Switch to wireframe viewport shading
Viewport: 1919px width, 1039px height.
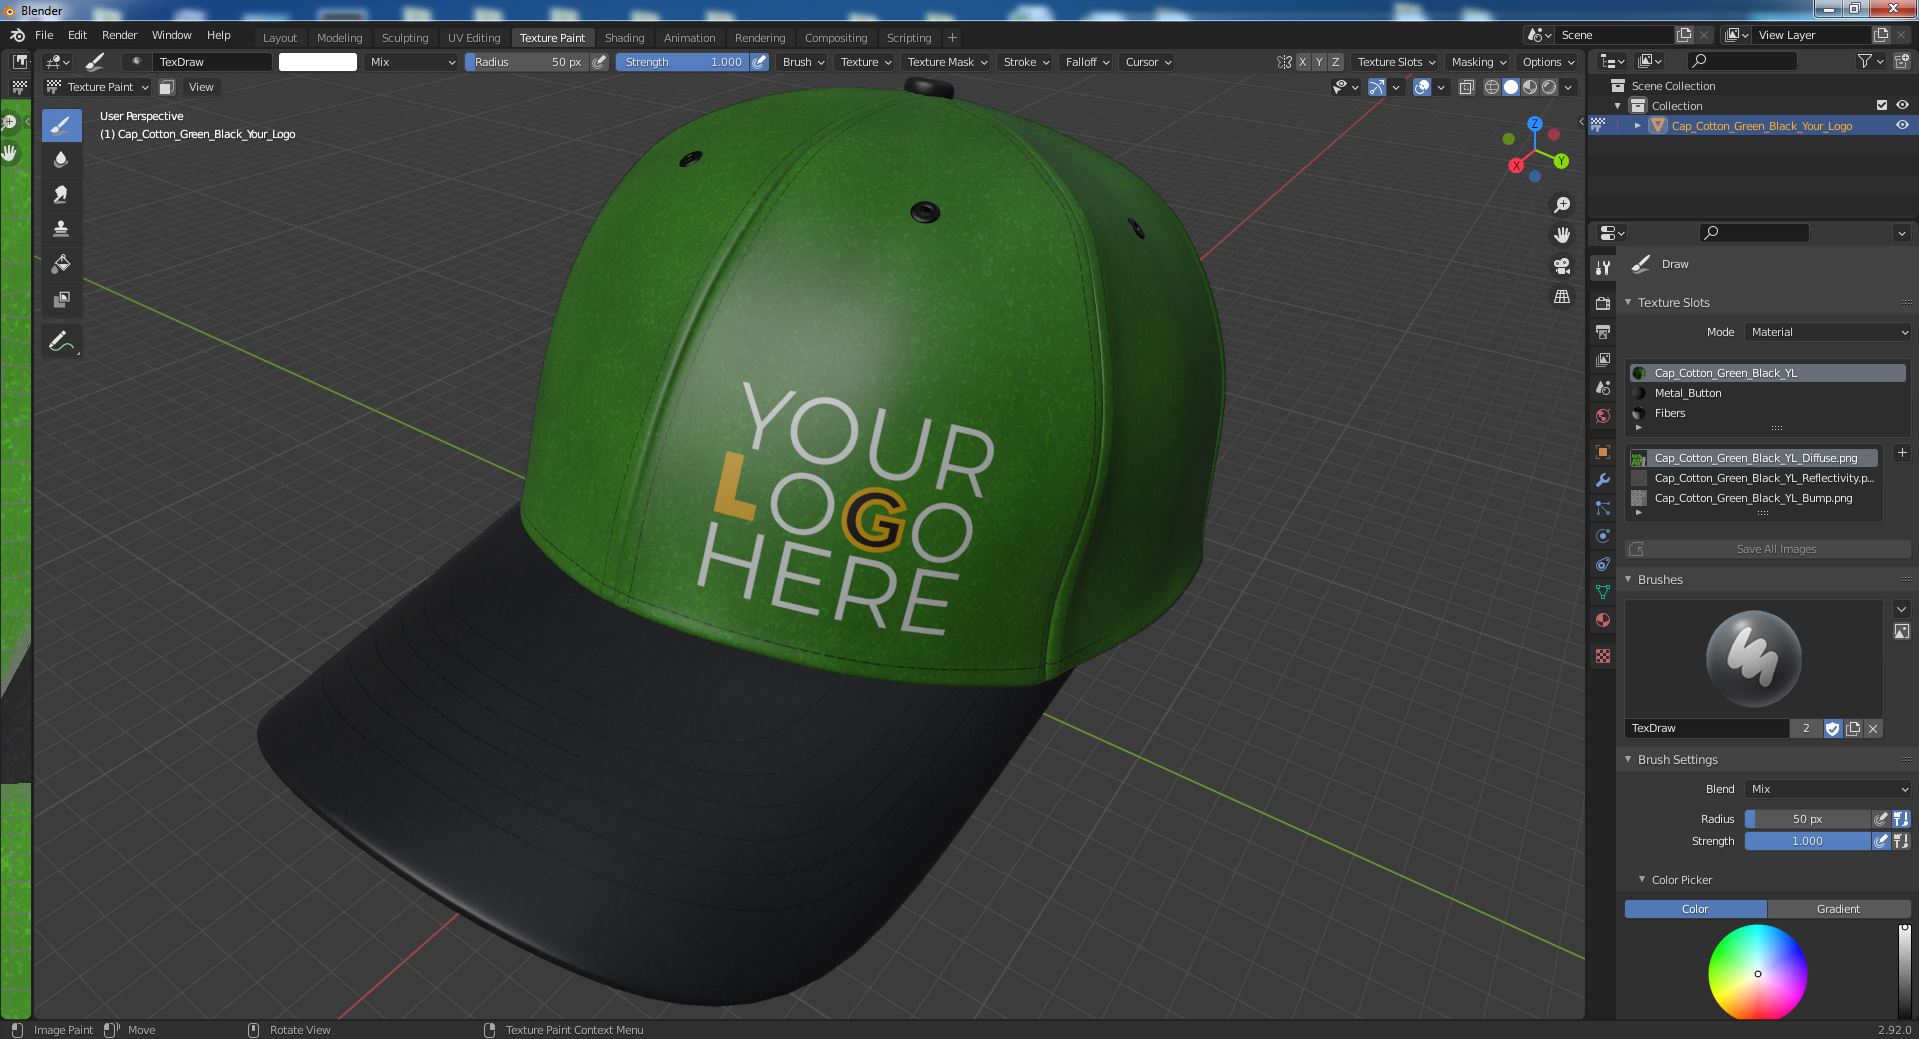[1492, 87]
